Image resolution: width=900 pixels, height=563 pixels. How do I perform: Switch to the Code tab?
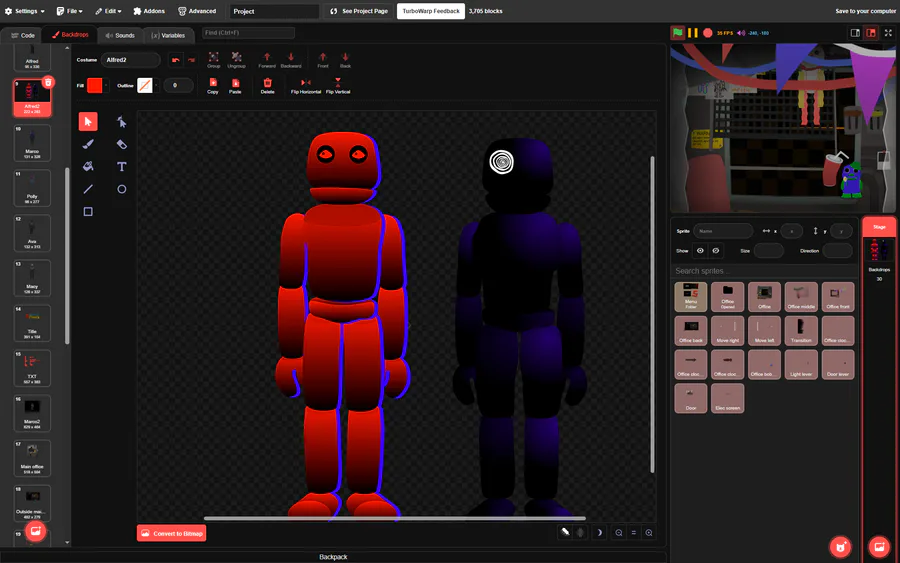(x=23, y=35)
